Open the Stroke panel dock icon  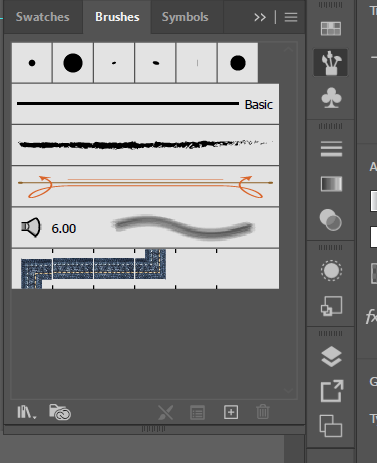(x=331, y=149)
